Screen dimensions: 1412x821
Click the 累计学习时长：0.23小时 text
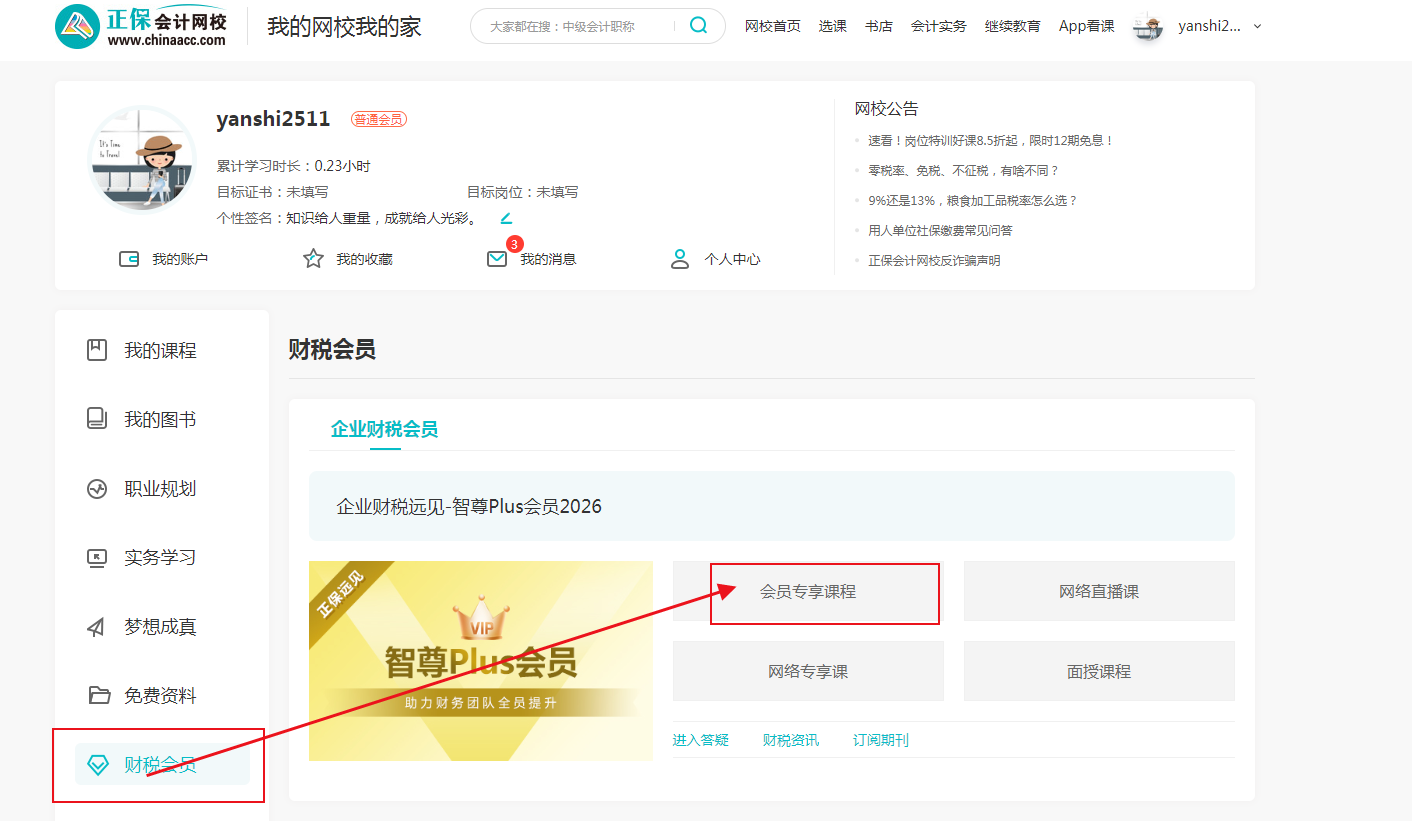pos(293,166)
